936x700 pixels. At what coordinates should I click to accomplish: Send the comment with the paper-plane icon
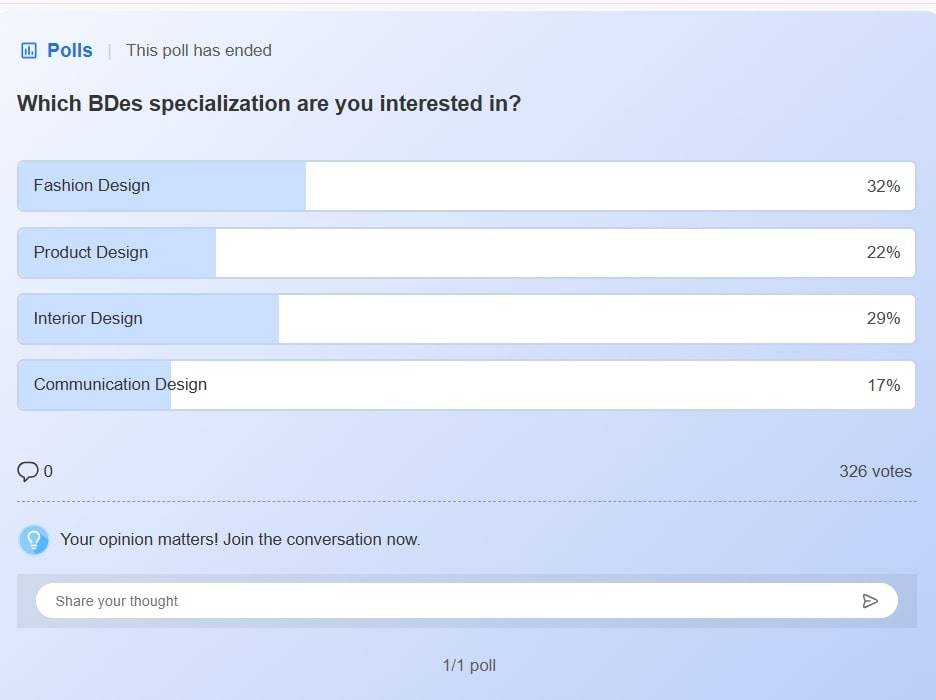(x=870, y=601)
